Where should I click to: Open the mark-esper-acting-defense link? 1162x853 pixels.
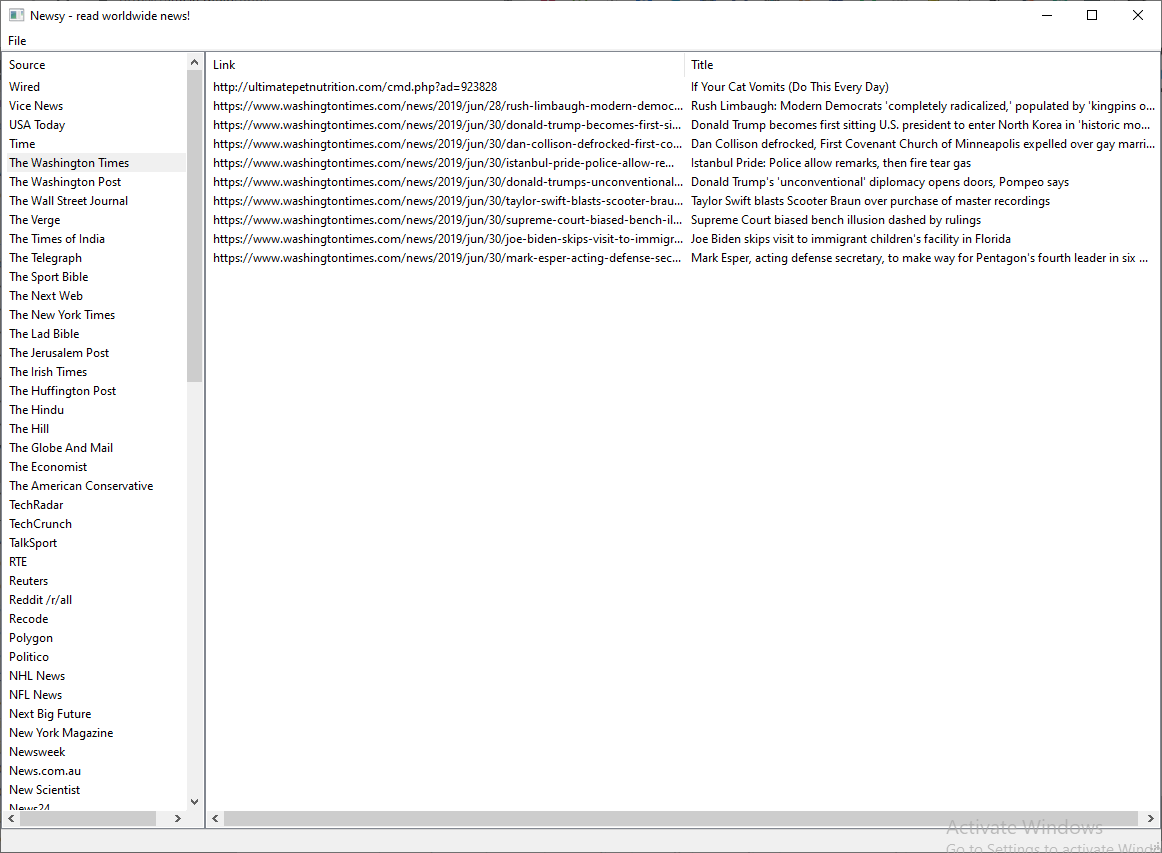click(448, 258)
